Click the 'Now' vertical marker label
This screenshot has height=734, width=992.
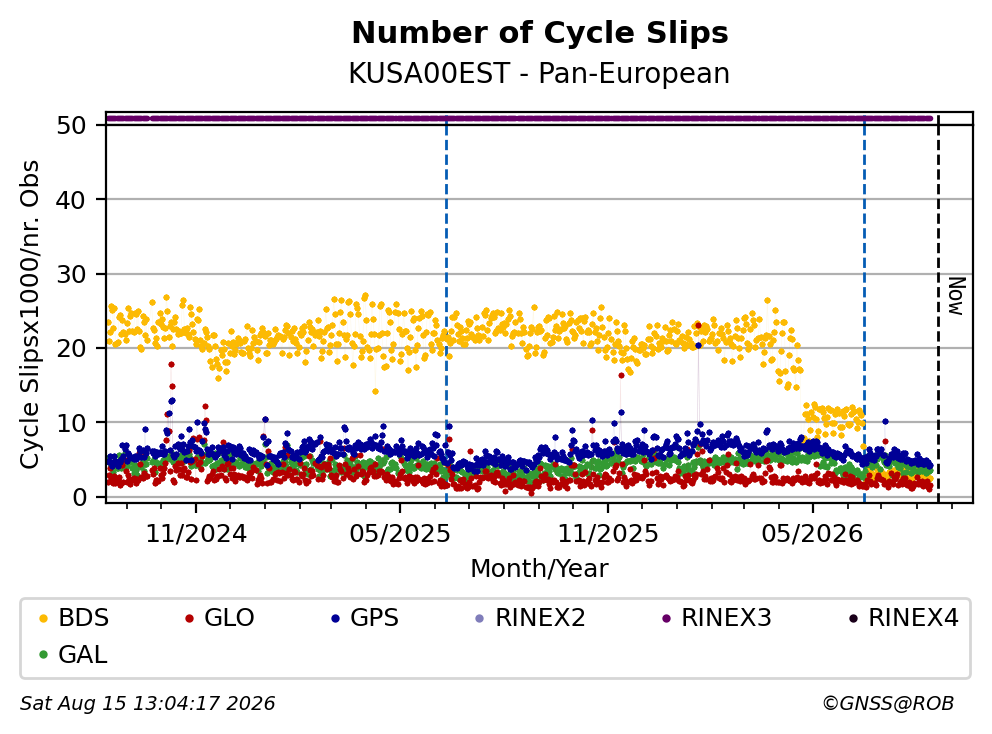957,296
